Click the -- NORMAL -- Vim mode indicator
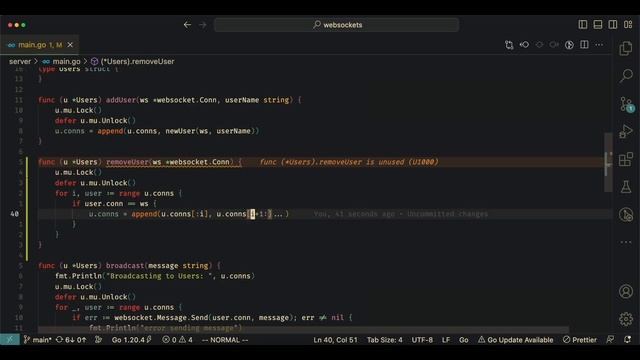This screenshot has width=640, height=360. [x=225, y=340]
